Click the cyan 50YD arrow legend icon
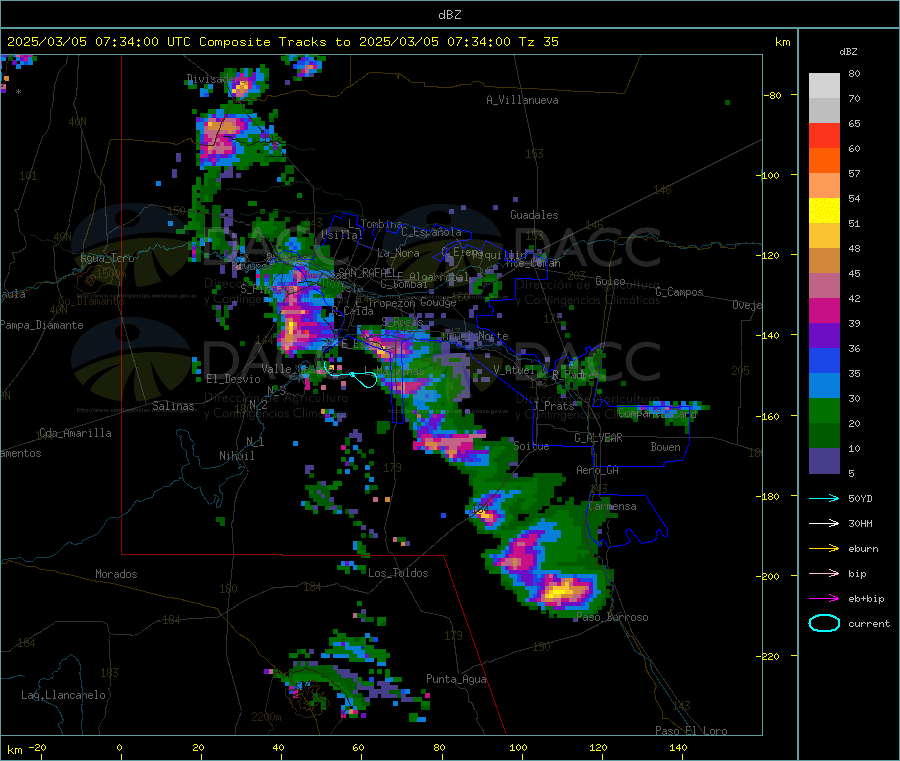This screenshot has height=761, width=900. 824,498
